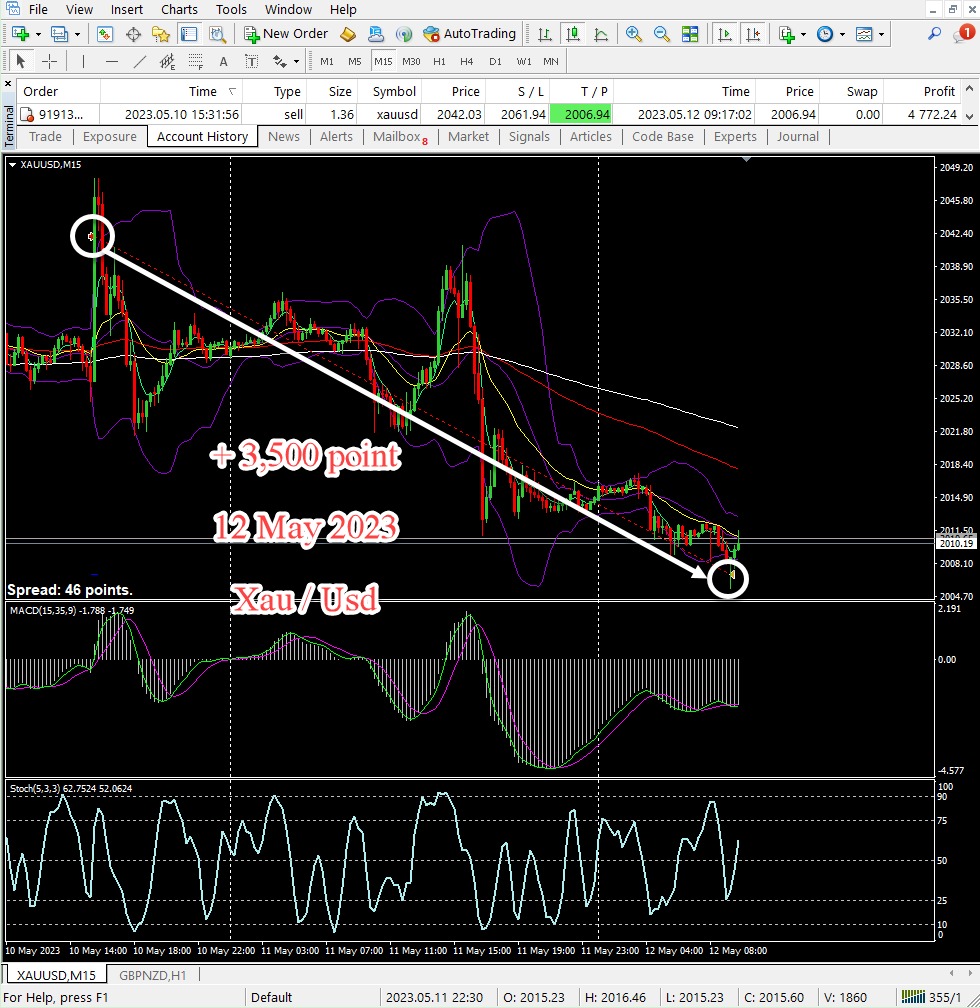Switch to the GBPNZD,H1 chart tab
The width and height of the screenshot is (980, 1008).
pyautogui.click(x=152, y=975)
